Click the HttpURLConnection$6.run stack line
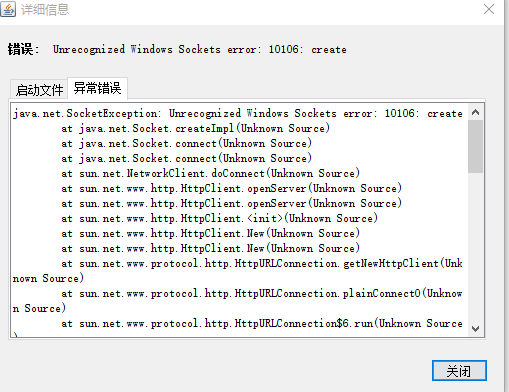509x392 pixels. pyautogui.click(x=262, y=324)
